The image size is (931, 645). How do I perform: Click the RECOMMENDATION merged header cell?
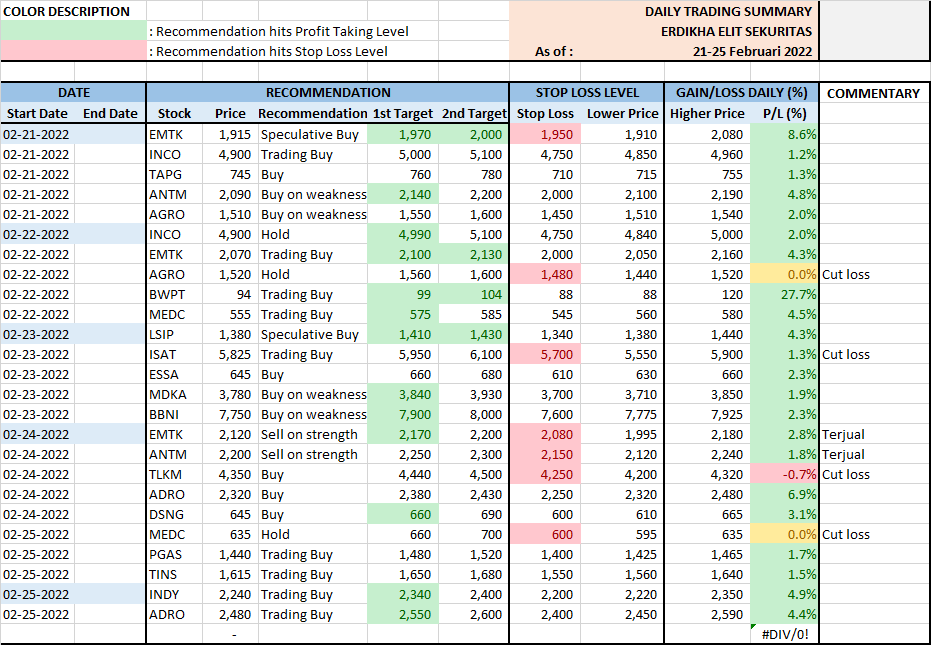(327, 93)
